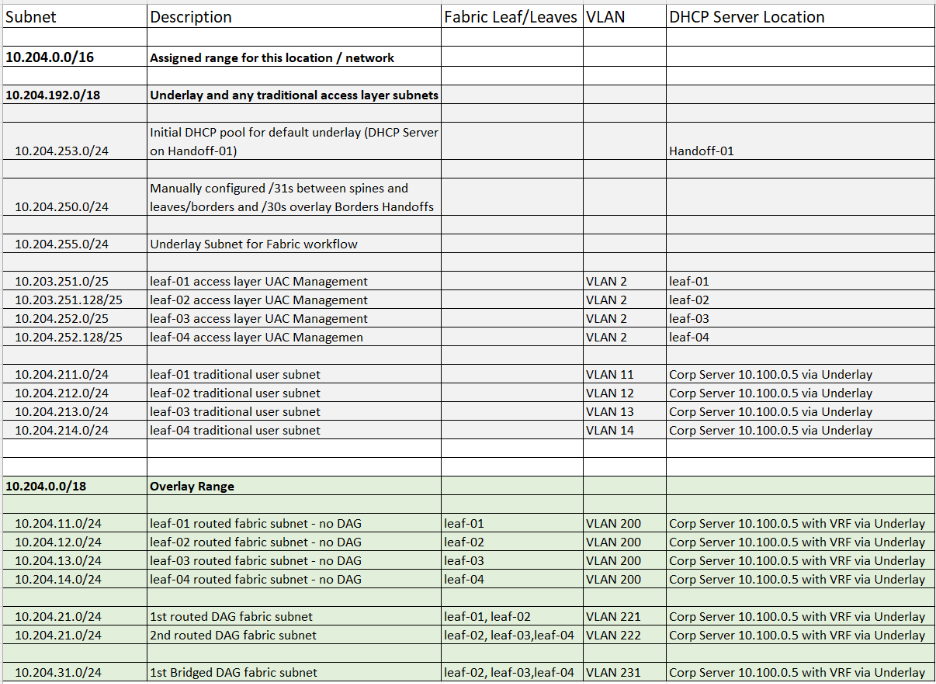Image resolution: width=936 pixels, height=684 pixels.
Task: Select the VLAN 13 cell
Action: [625, 411]
